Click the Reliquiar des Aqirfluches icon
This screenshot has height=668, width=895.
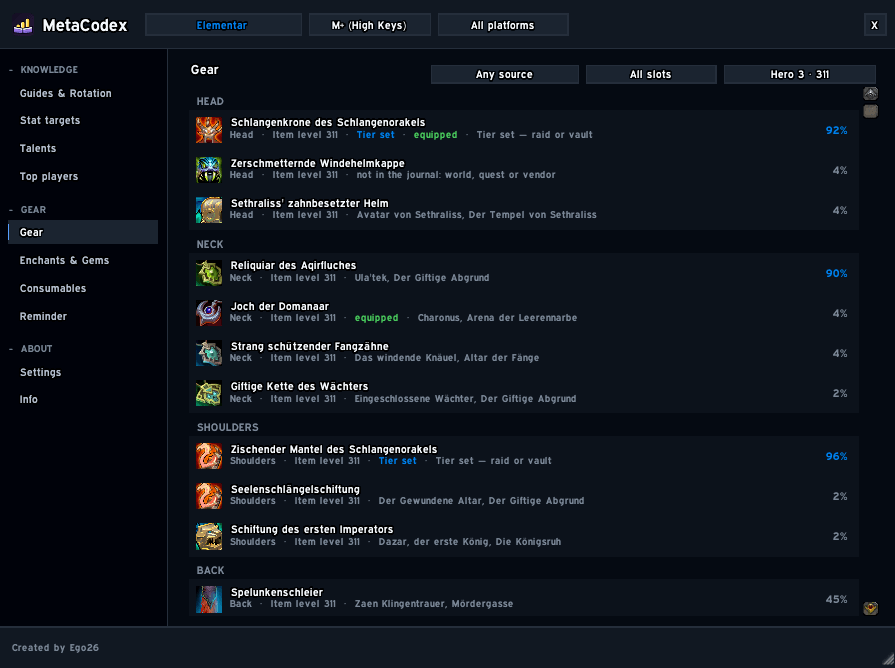[x=209, y=273]
